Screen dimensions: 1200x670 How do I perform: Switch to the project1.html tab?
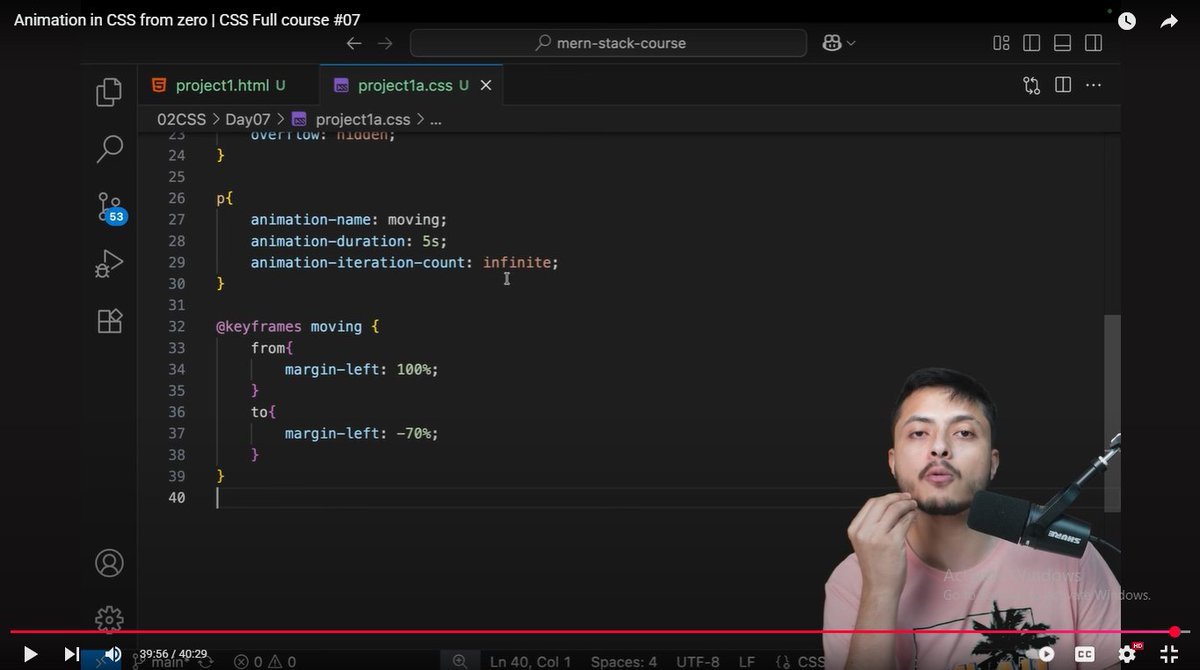click(222, 85)
